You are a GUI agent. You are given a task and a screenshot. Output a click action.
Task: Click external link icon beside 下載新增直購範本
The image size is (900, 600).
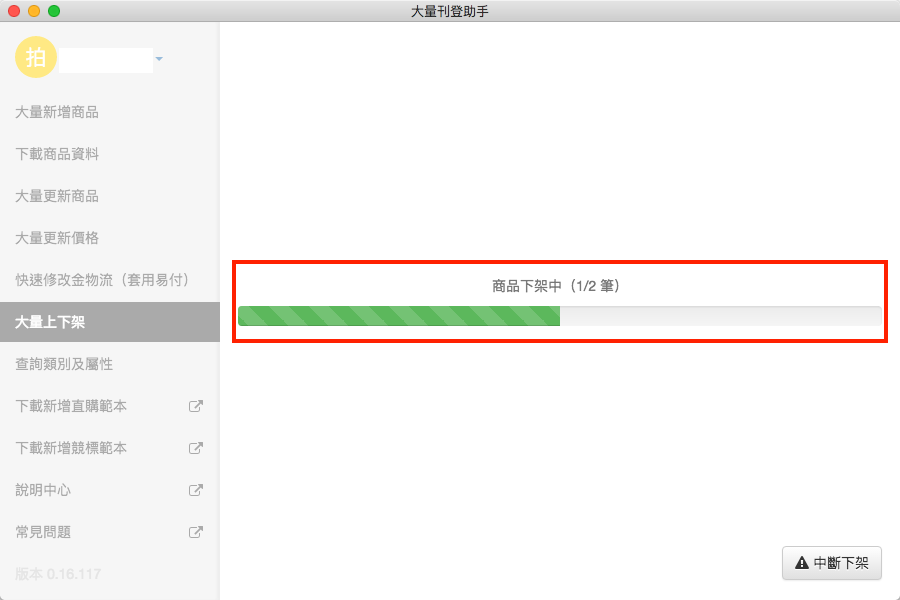[196, 406]
